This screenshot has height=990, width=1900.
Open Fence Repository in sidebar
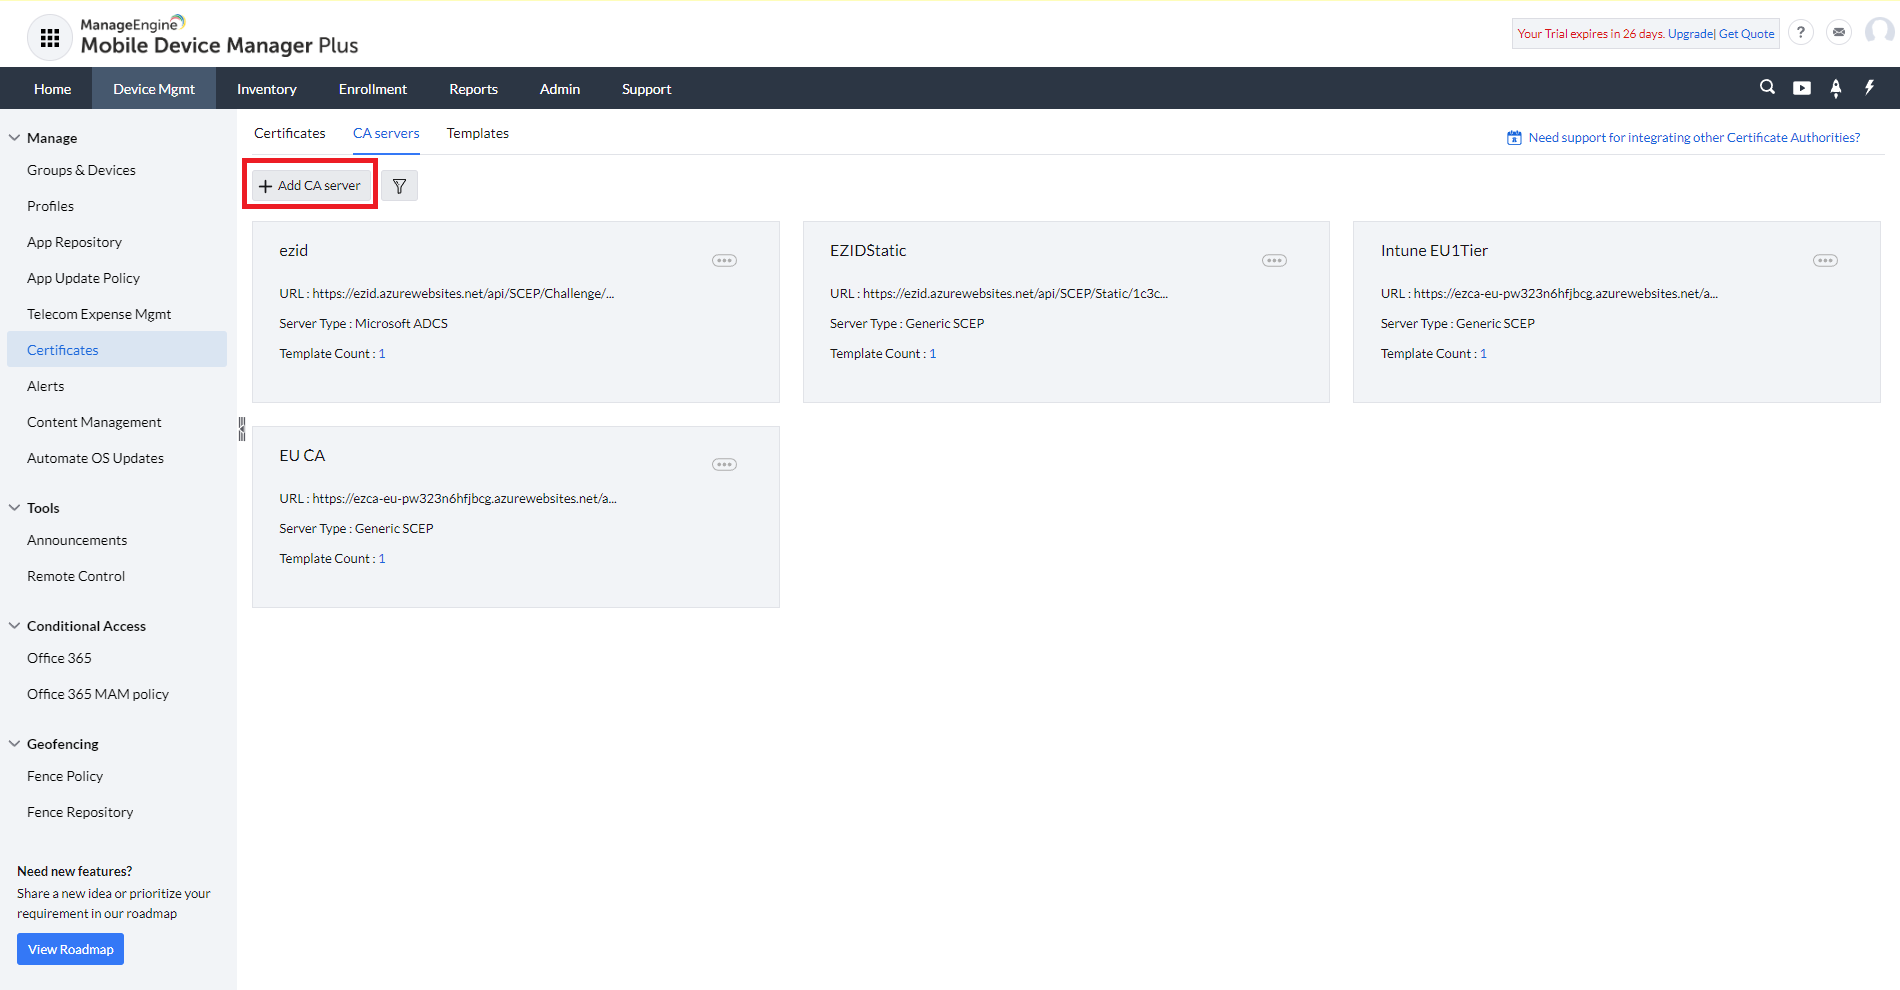(x=80, y=812)
